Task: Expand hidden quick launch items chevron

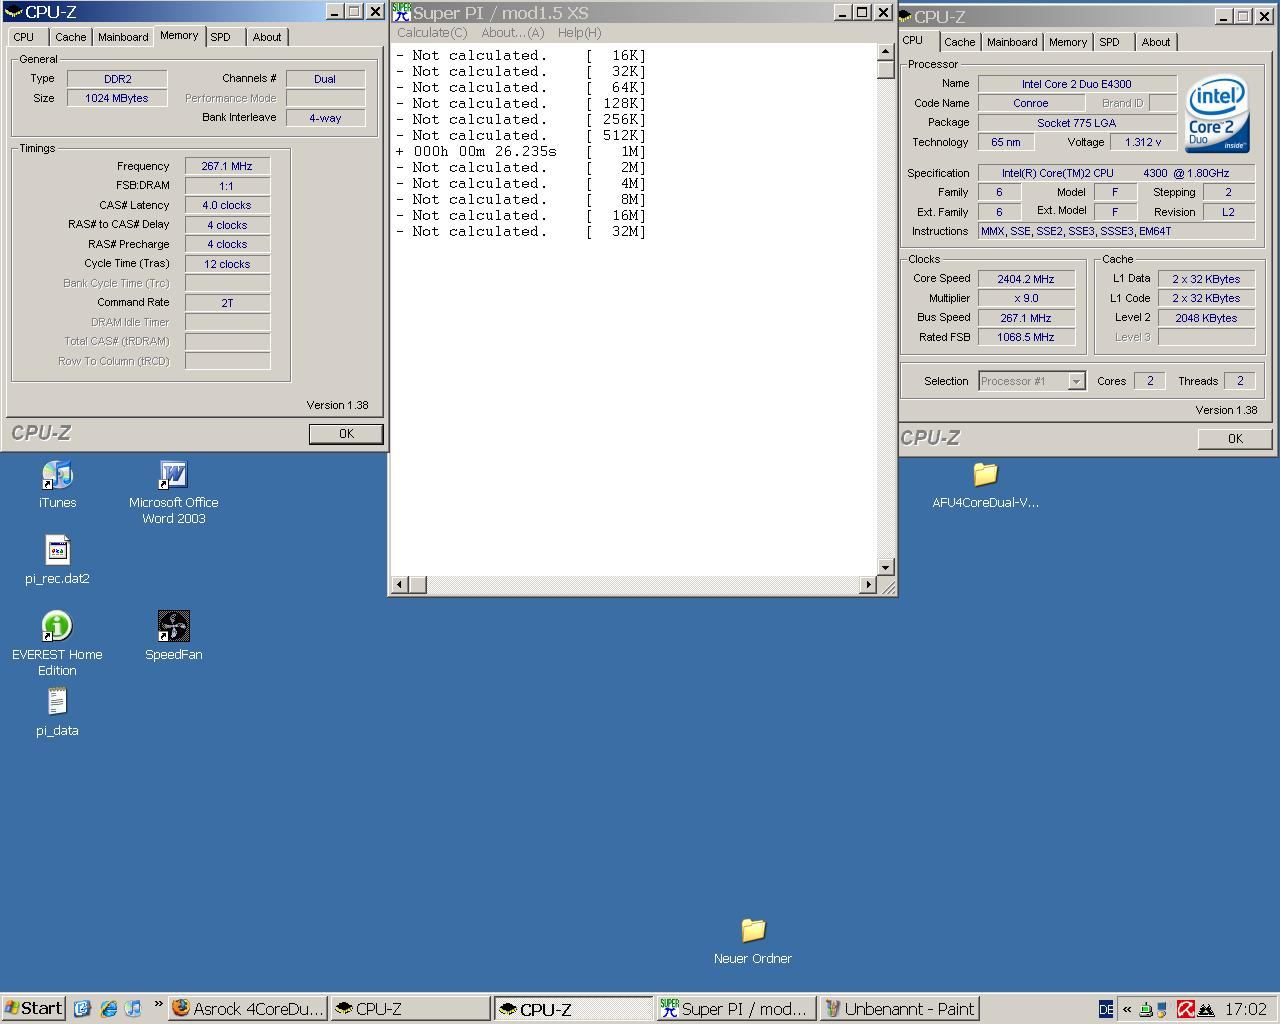Action: pyautogui.click(x=158, y=1005)
